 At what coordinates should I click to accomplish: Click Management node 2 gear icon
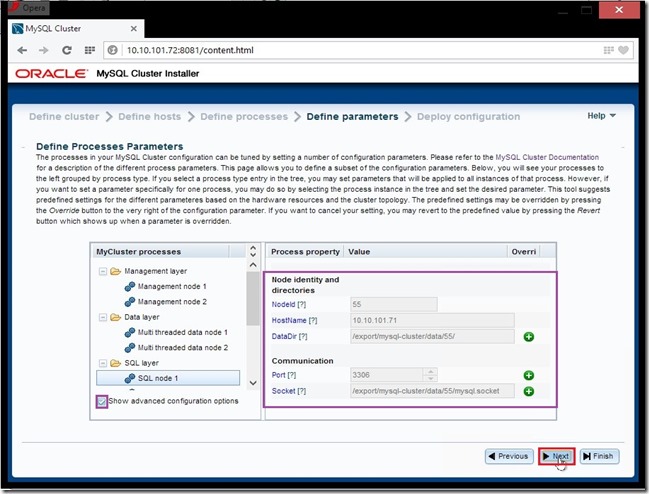130,302
